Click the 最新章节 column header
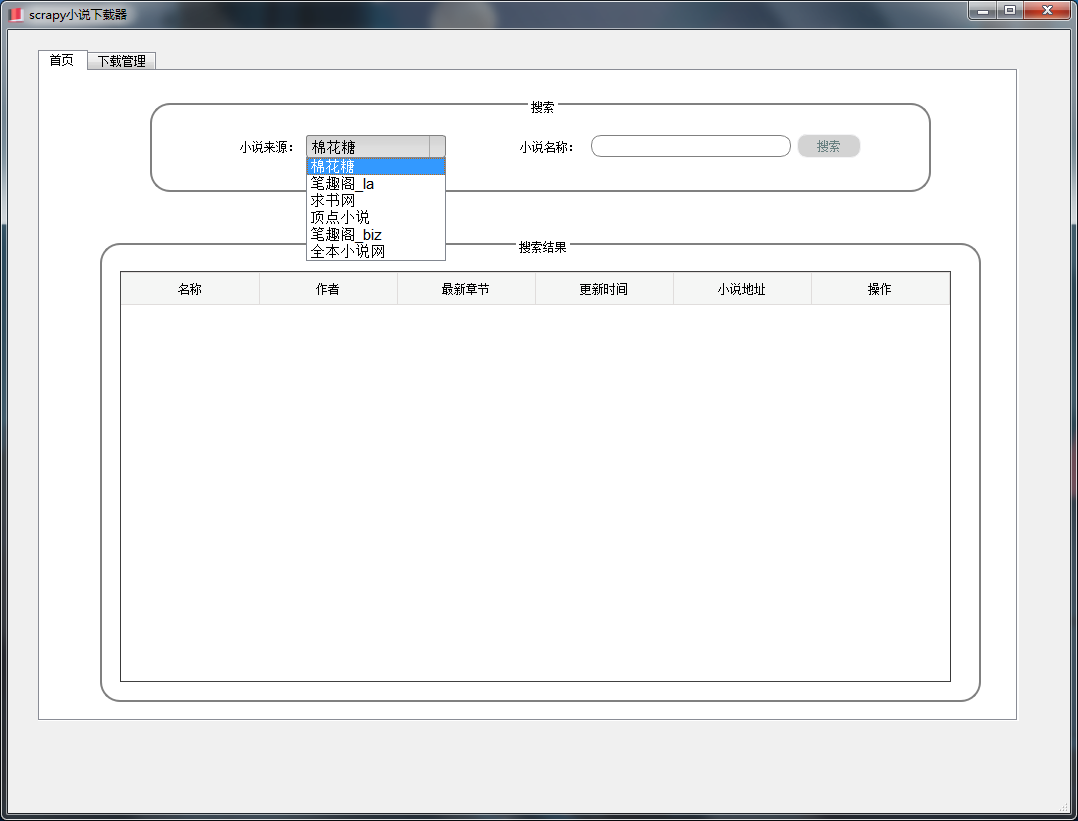Image resolution: width=1078 pixels, height=821 pixels. pos(466,289)
